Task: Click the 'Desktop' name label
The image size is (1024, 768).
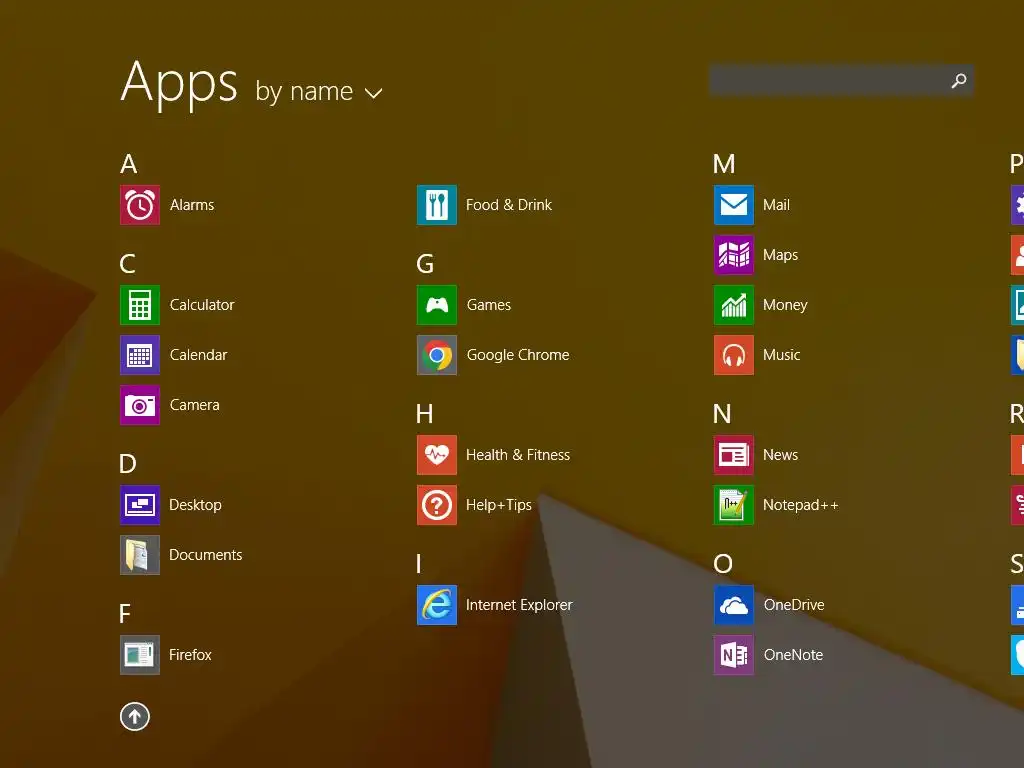Action: point(195,505)
